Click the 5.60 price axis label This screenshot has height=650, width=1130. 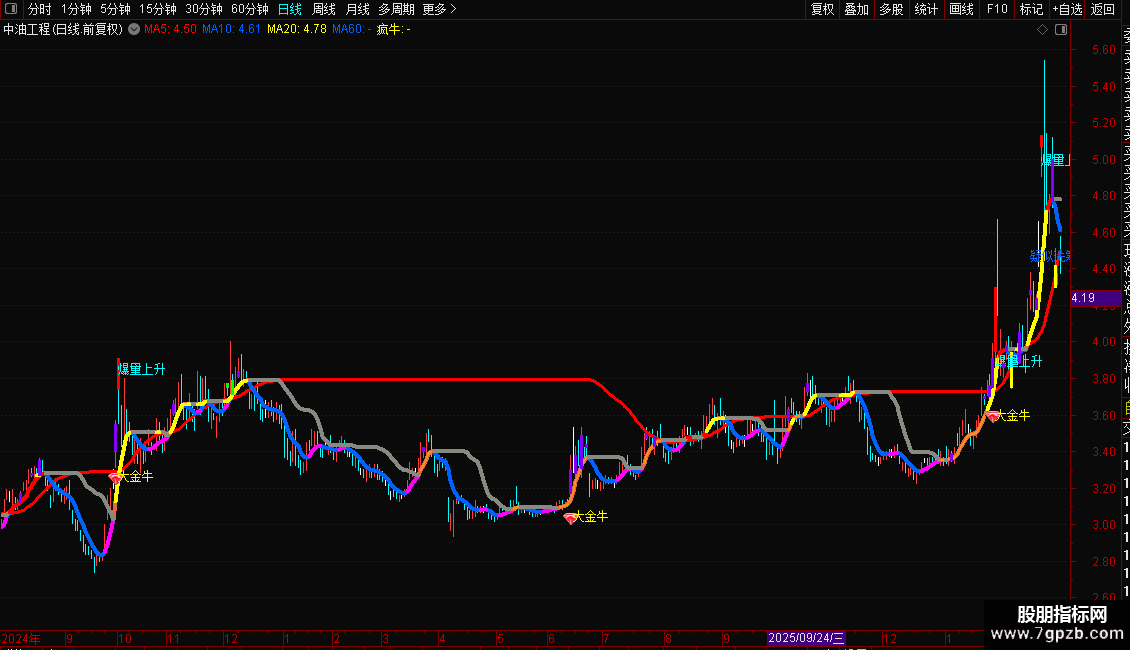click(1103, 50)
